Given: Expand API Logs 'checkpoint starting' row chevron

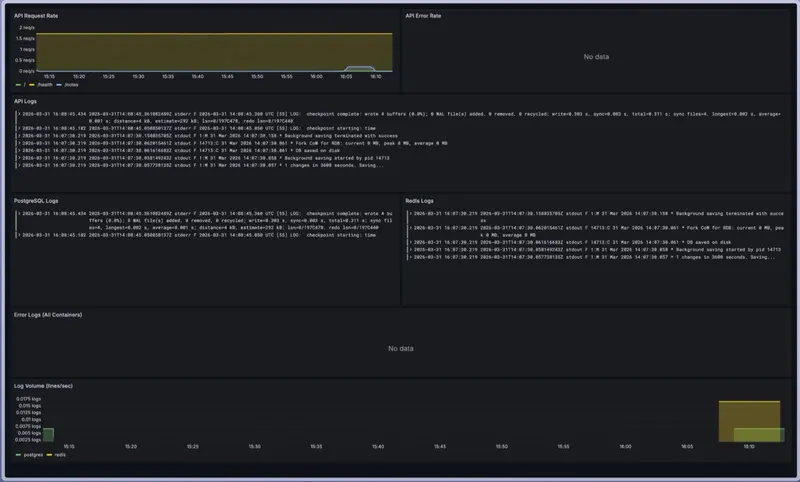Looking at the screenshot, I should pos(19,129).
